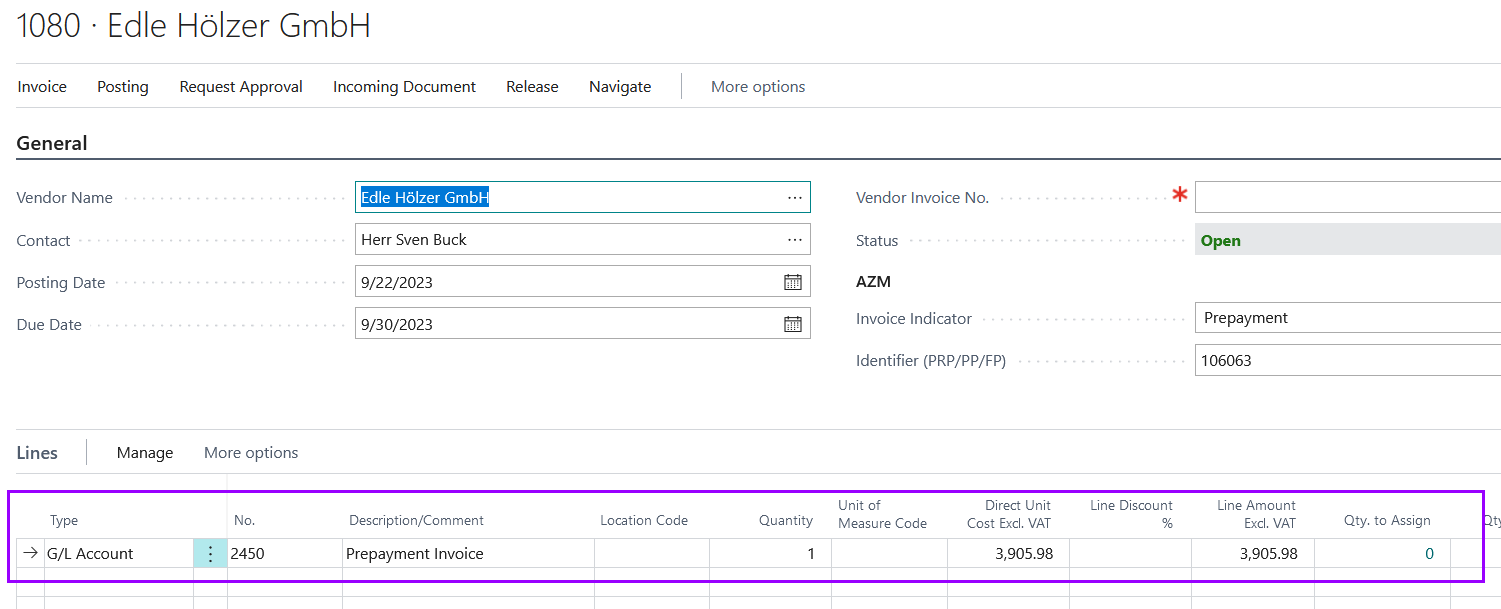Open the Request Approval menu
The image size is (1501, 609).
tap(241, 87)
